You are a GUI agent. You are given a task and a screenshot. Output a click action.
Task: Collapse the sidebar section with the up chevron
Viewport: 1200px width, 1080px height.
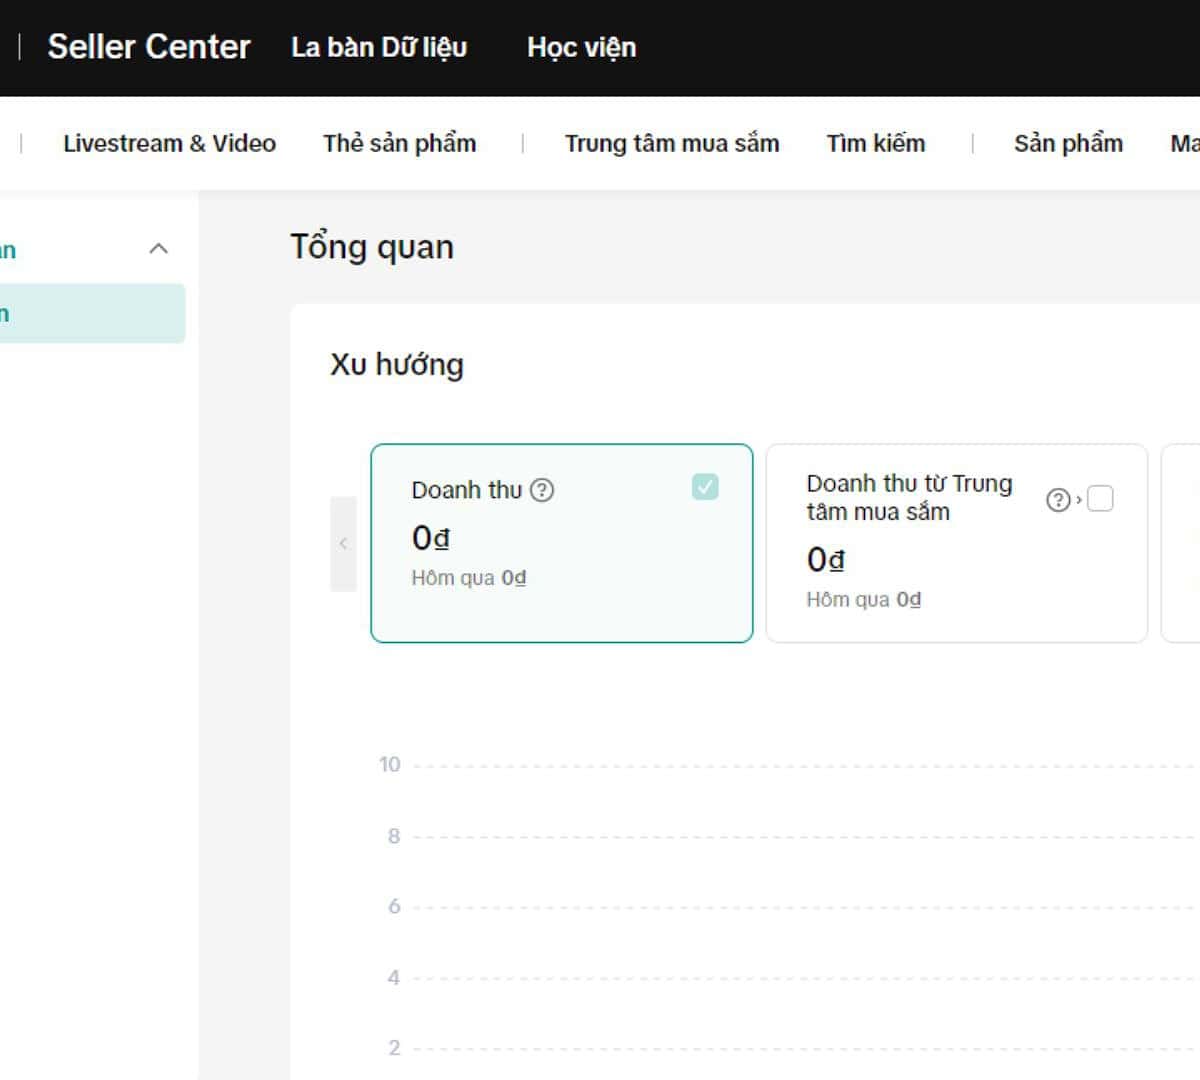click(x=158, y=249)
